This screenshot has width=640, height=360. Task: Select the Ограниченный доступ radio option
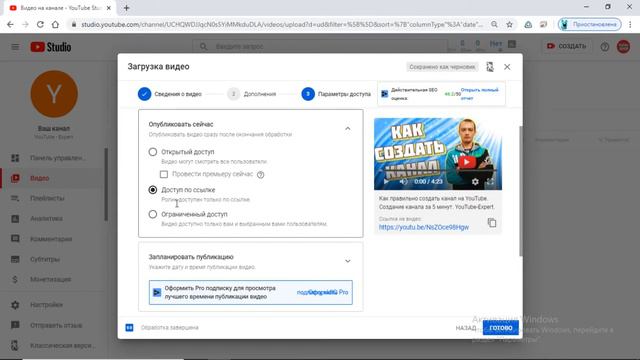[153, 214]
